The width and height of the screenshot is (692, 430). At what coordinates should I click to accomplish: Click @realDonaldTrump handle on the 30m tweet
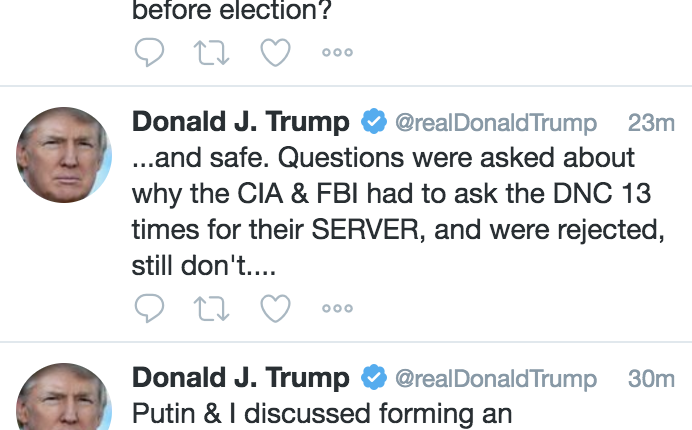coord(496,379)
